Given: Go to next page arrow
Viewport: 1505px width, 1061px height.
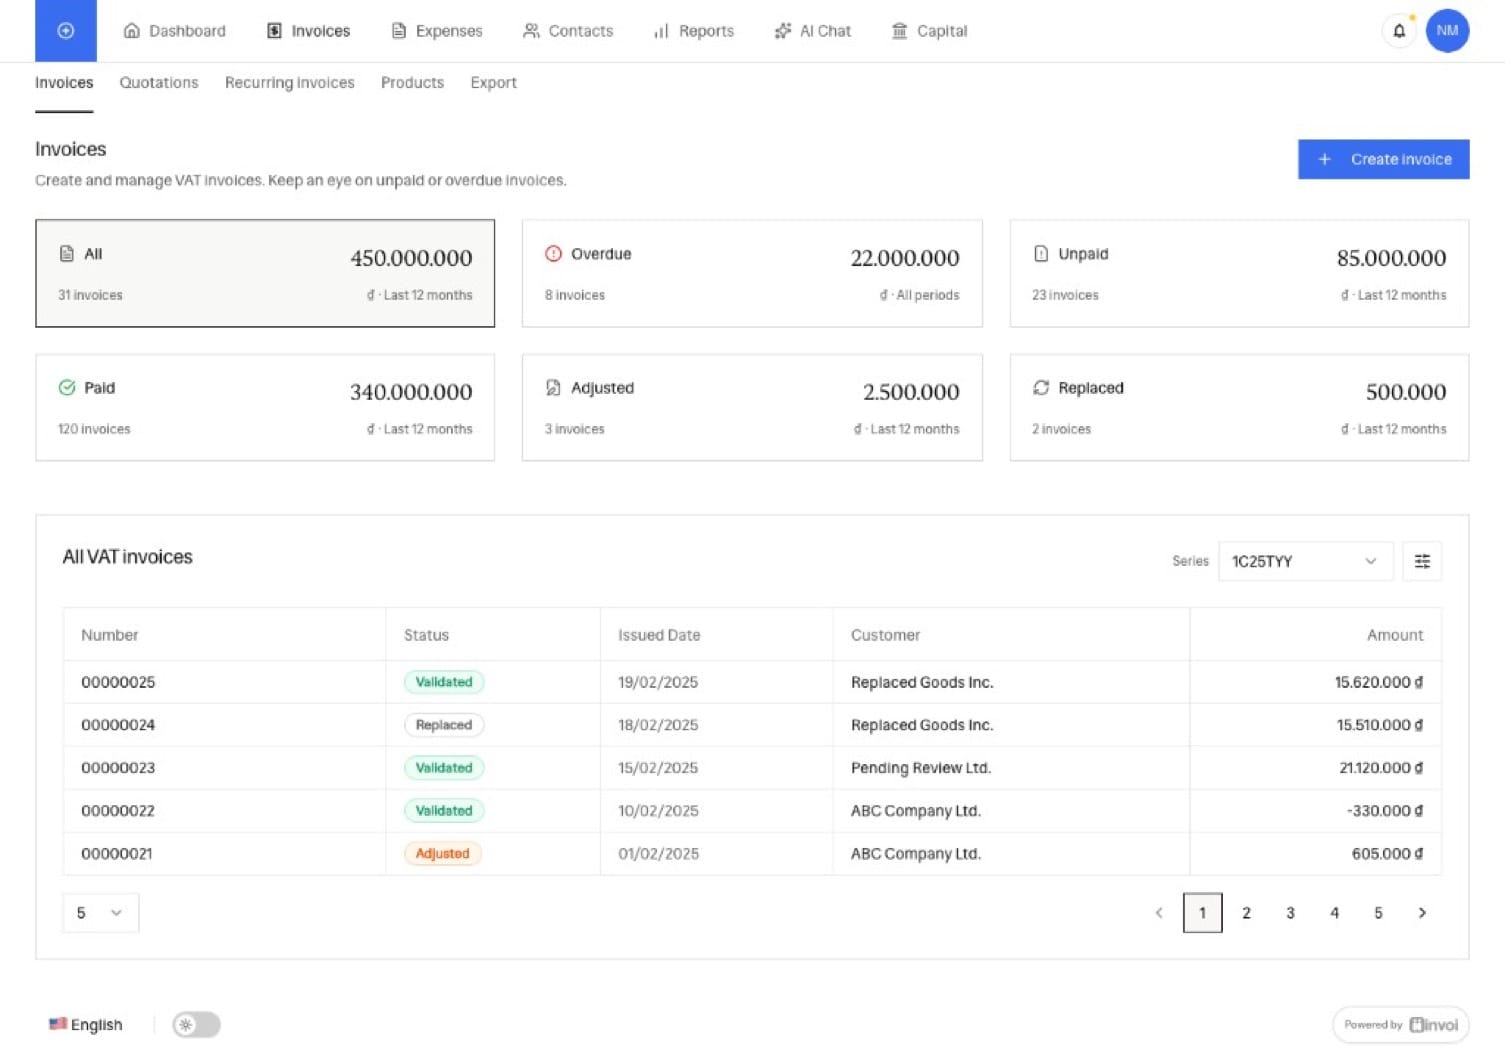Looking at the screenshot, I should pos(1422,913).
